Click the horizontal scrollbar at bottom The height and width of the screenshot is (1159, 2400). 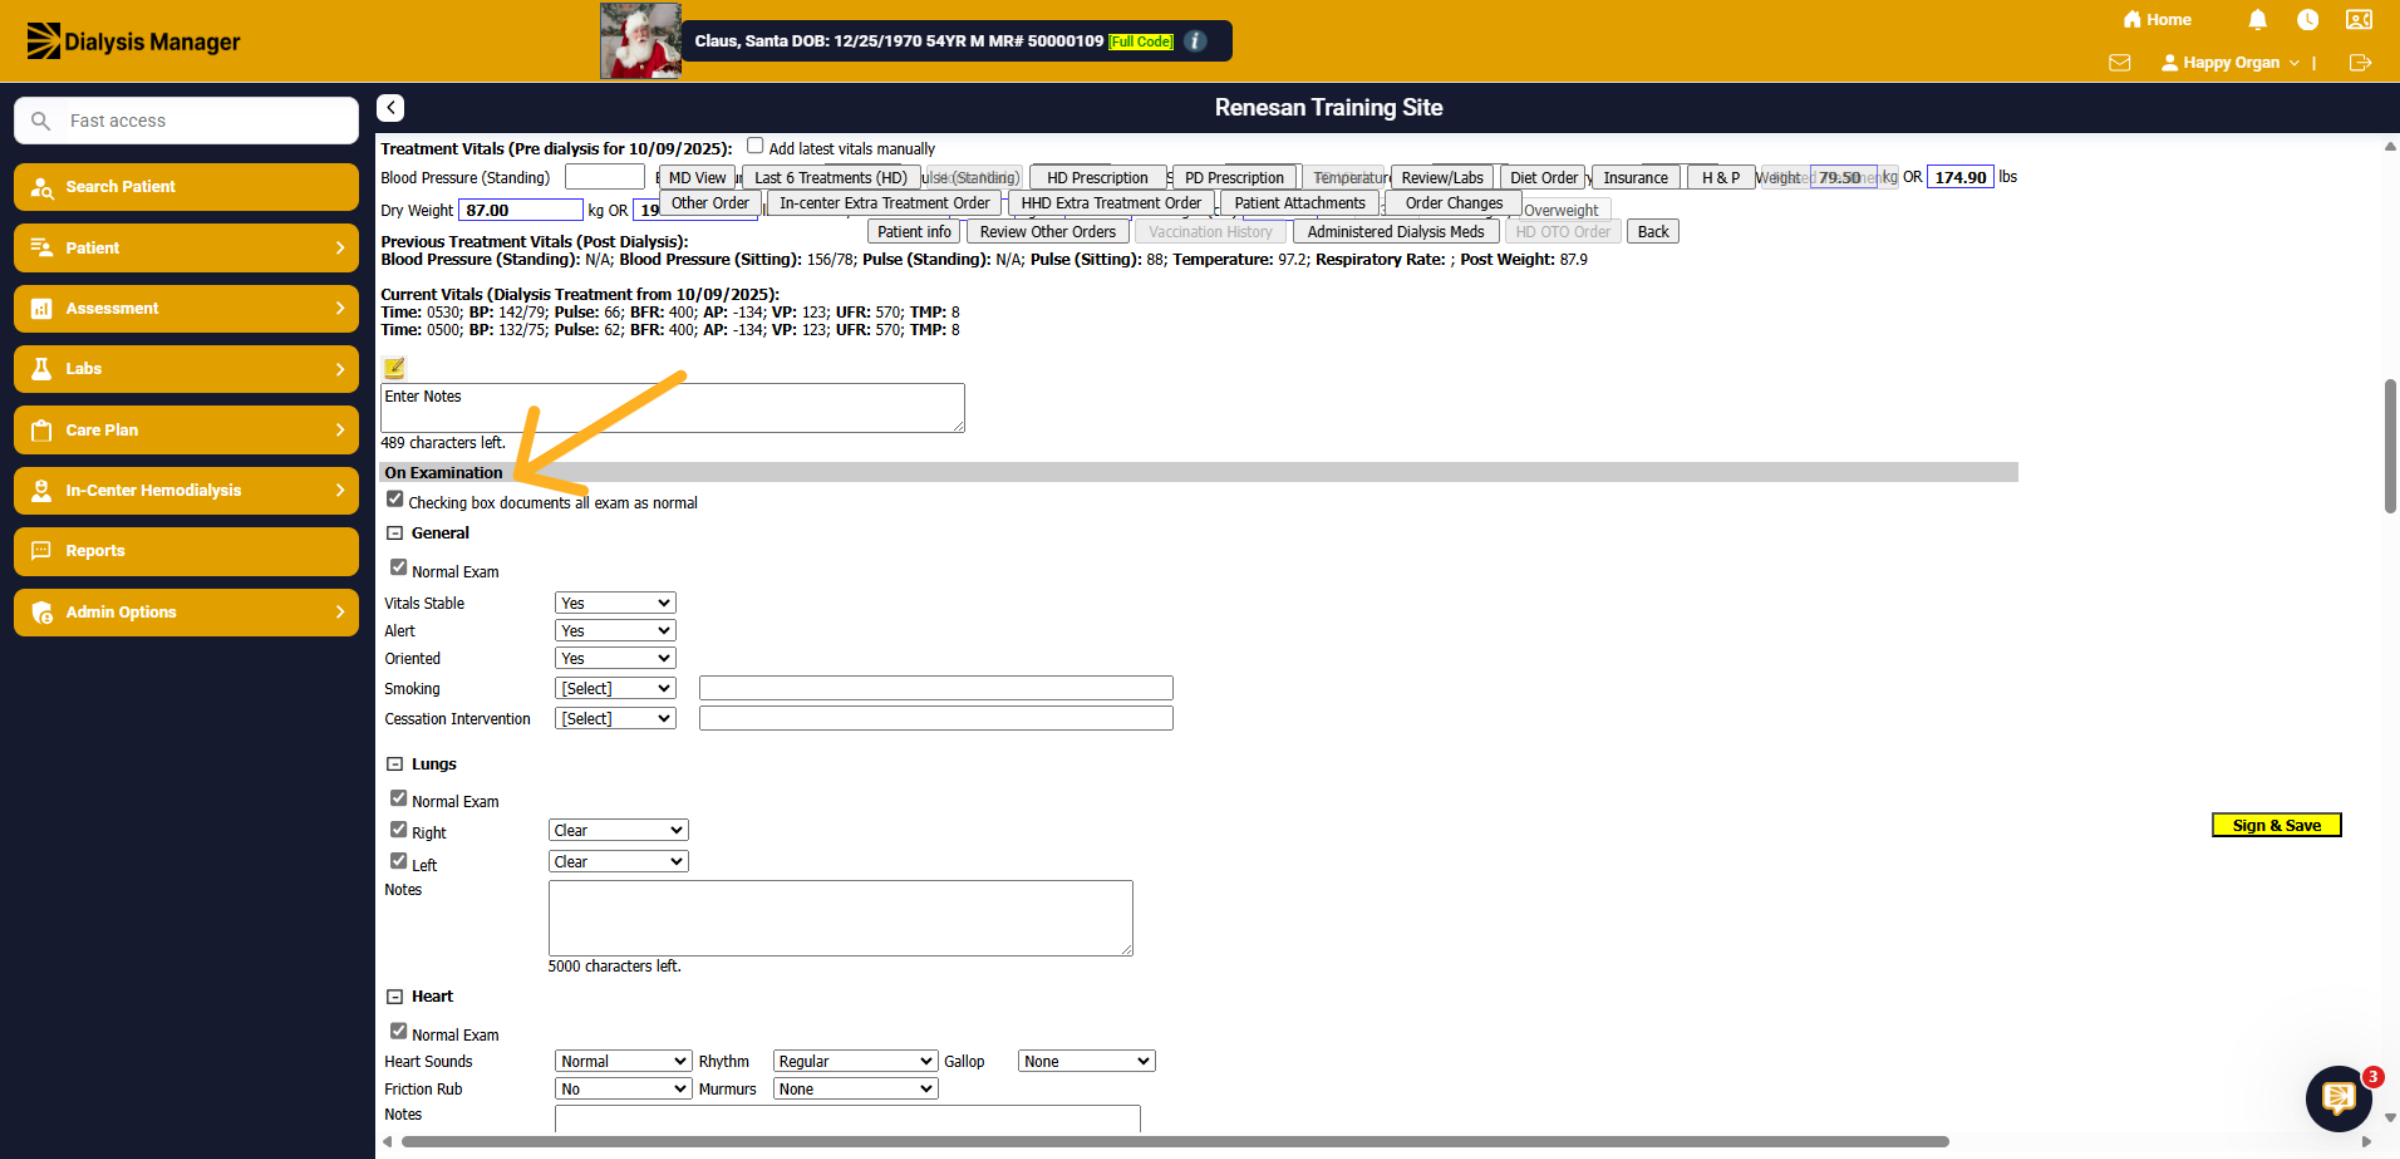click(x=1175, y=1141)
